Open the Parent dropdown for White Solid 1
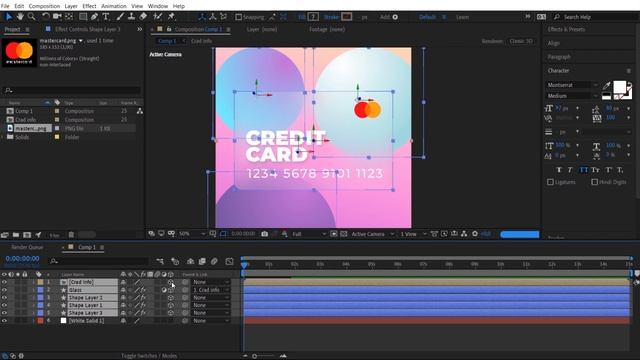The width and height of the screenshot is (640, 360). pos(210,321)
